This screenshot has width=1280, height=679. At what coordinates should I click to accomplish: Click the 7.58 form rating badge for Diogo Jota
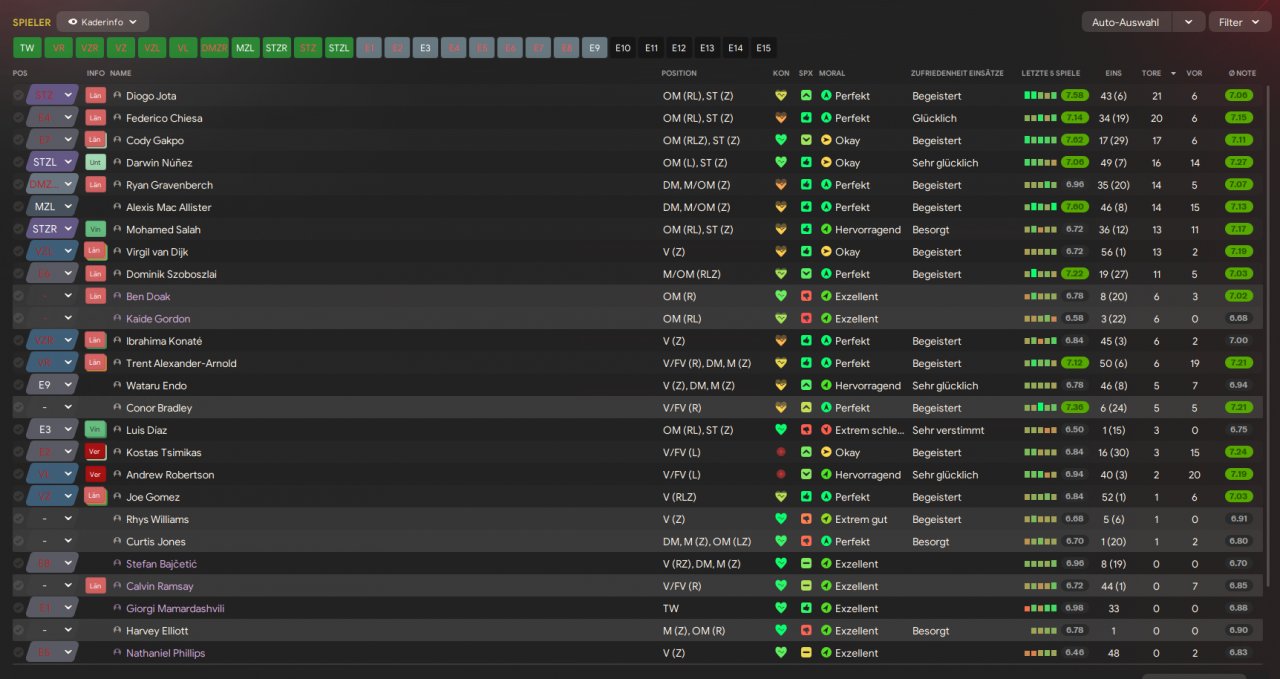(1075, 96)
